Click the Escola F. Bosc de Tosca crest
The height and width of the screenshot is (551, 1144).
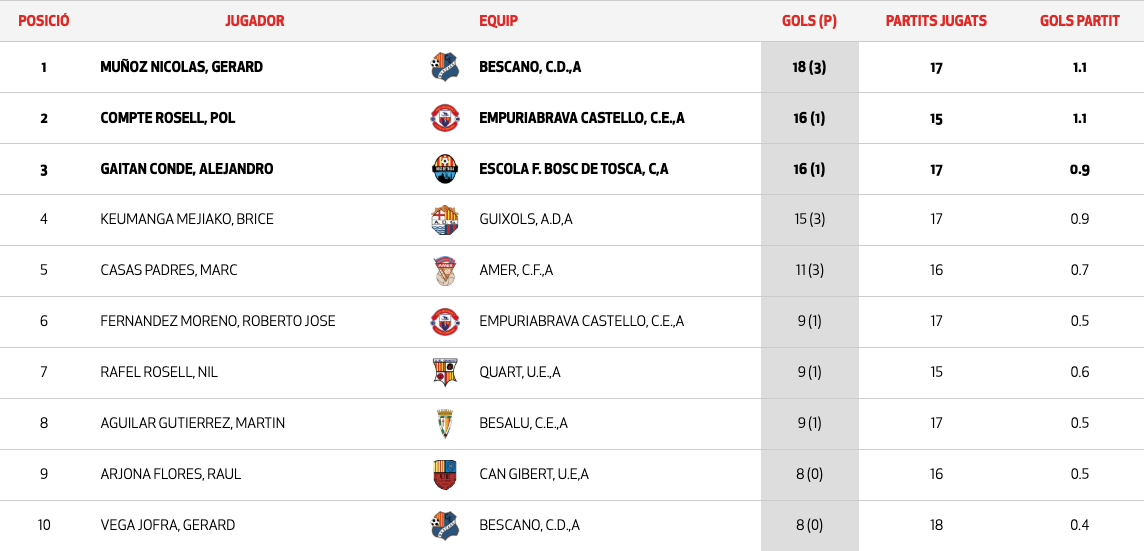click(444, 169)
